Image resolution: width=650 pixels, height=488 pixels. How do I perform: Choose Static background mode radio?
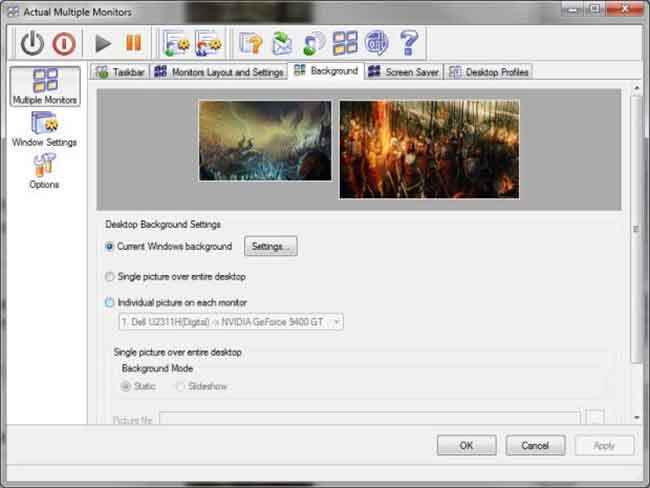pos(125,386)
